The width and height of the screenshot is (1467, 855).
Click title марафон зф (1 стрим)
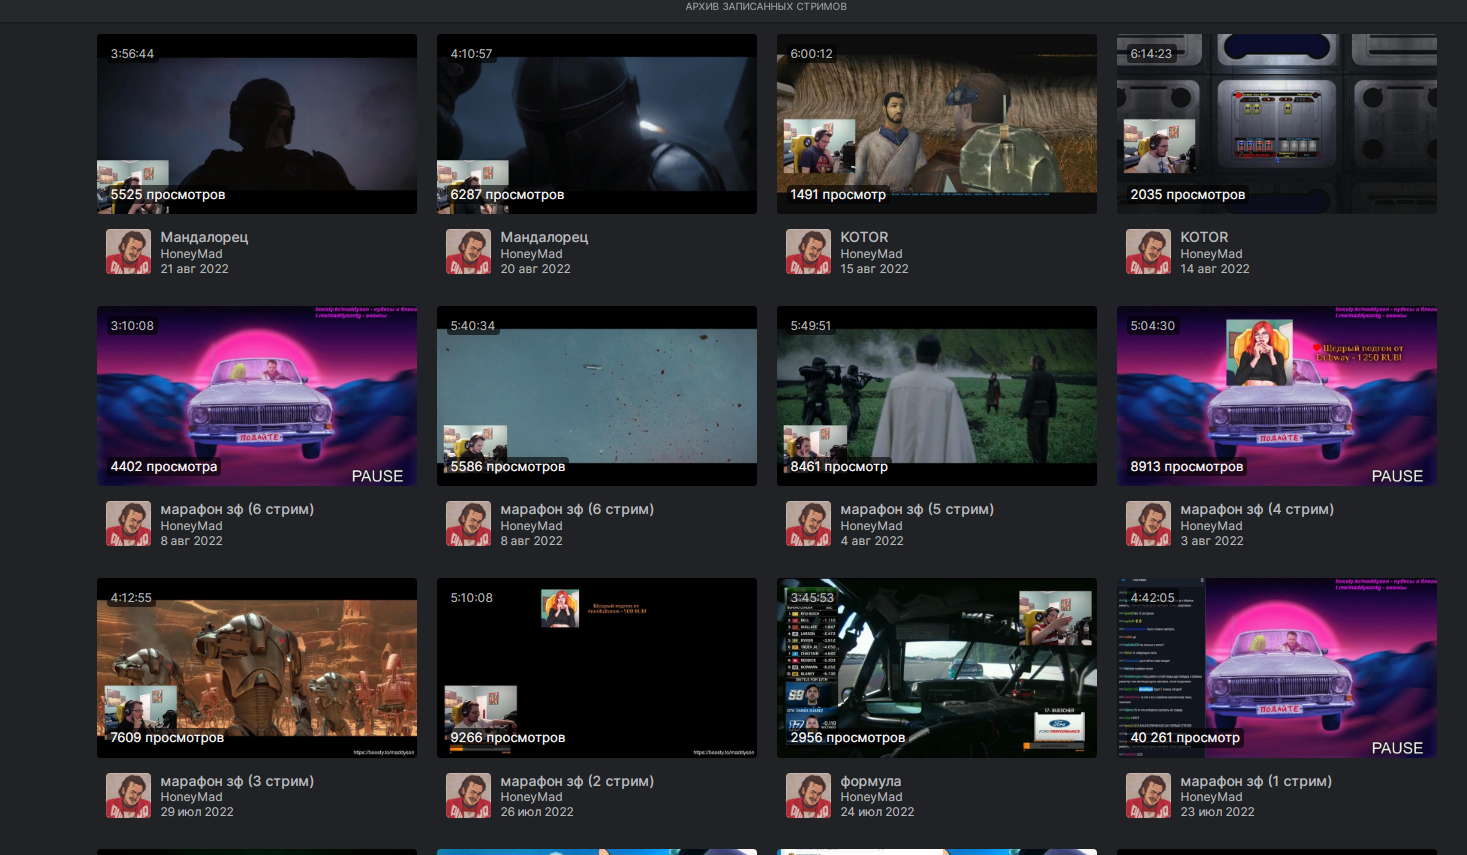tap(1256, 781)
